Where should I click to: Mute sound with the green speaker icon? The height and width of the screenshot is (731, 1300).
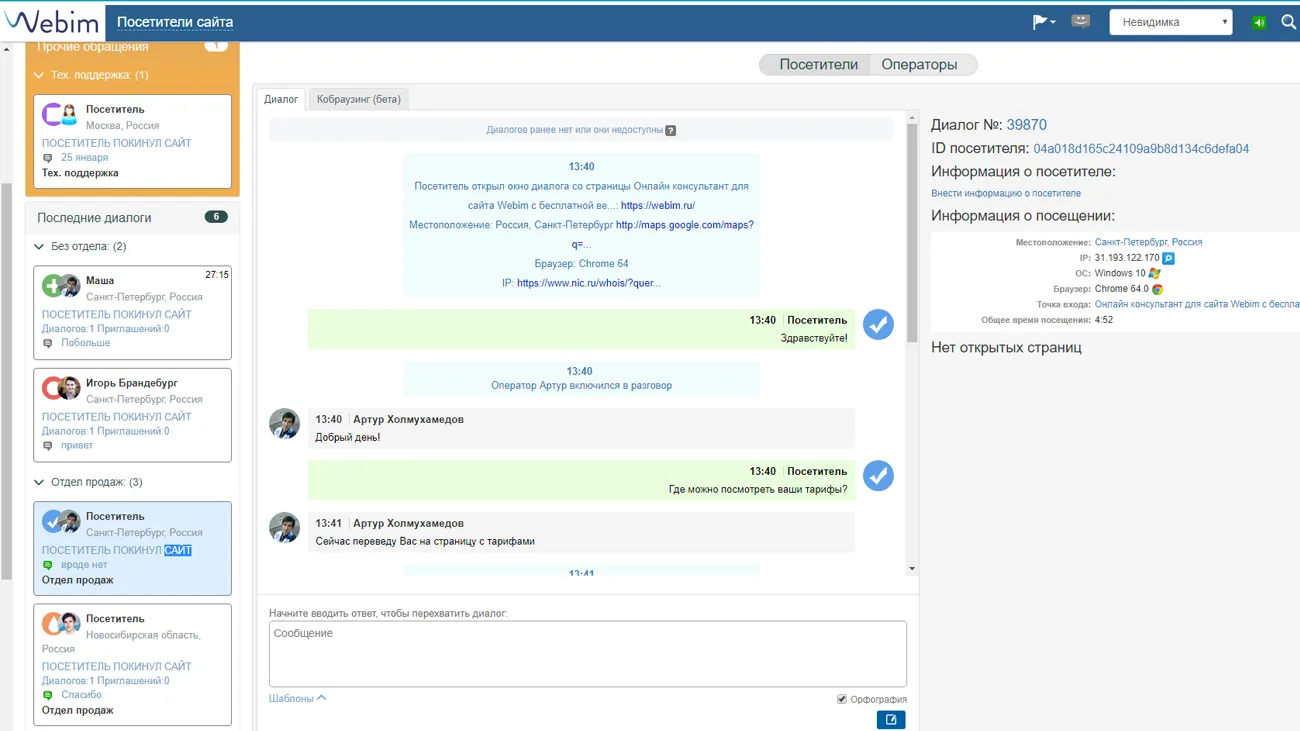(1259, 22)
